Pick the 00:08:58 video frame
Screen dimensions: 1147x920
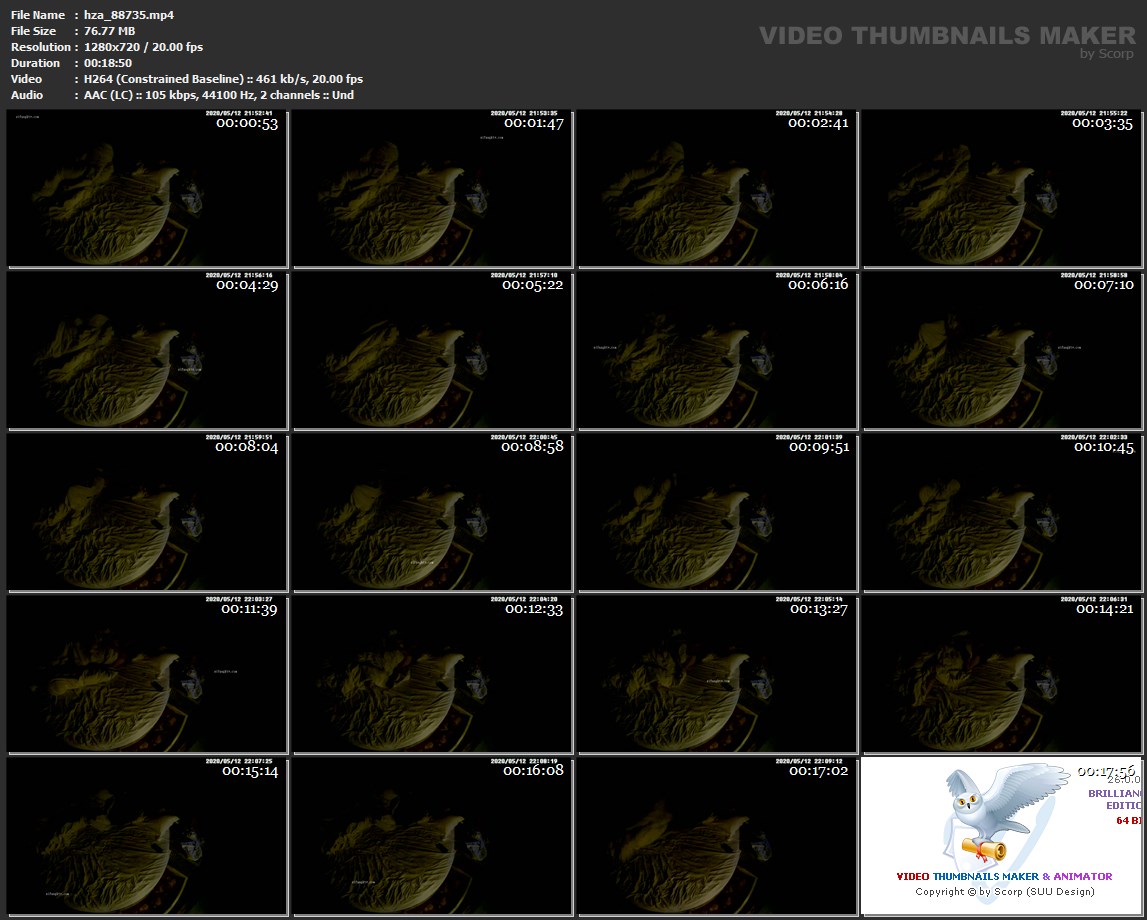tap(432, 513)
